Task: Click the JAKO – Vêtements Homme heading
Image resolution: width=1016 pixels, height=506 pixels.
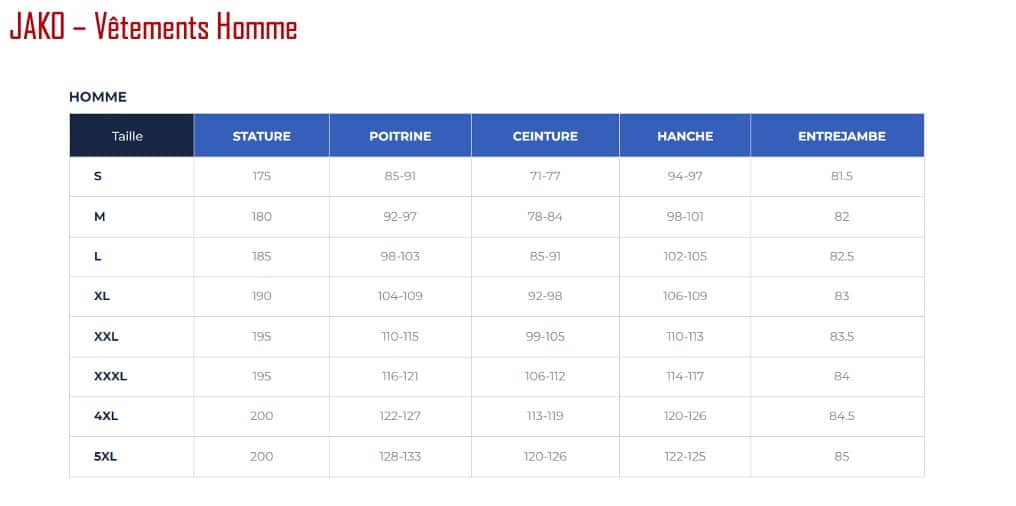Action: tap(154, 28)
